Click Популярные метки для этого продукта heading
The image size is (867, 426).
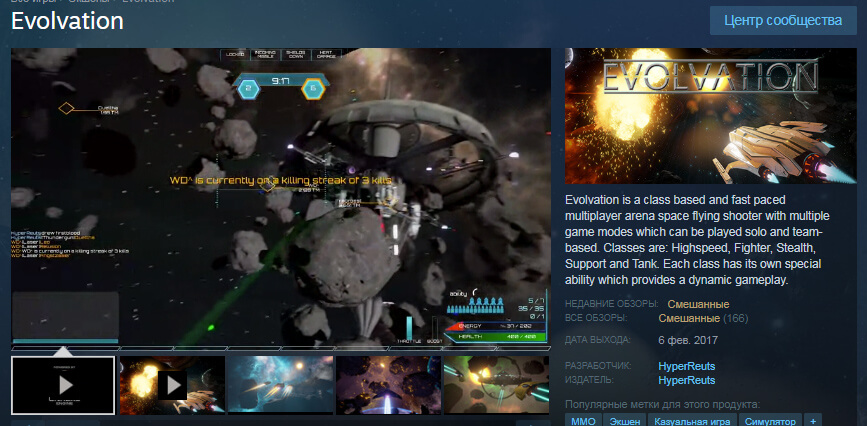coord(662,404)
